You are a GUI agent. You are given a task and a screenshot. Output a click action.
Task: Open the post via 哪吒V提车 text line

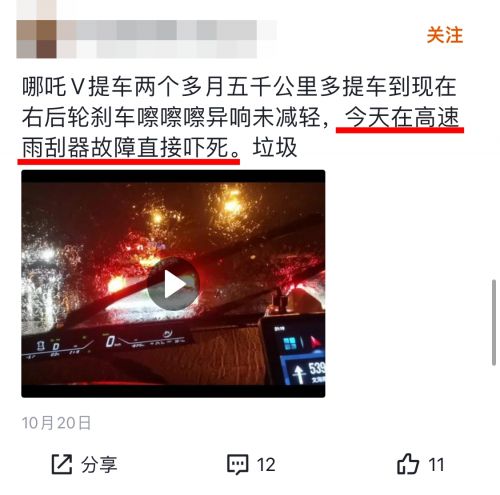point(239,87)
